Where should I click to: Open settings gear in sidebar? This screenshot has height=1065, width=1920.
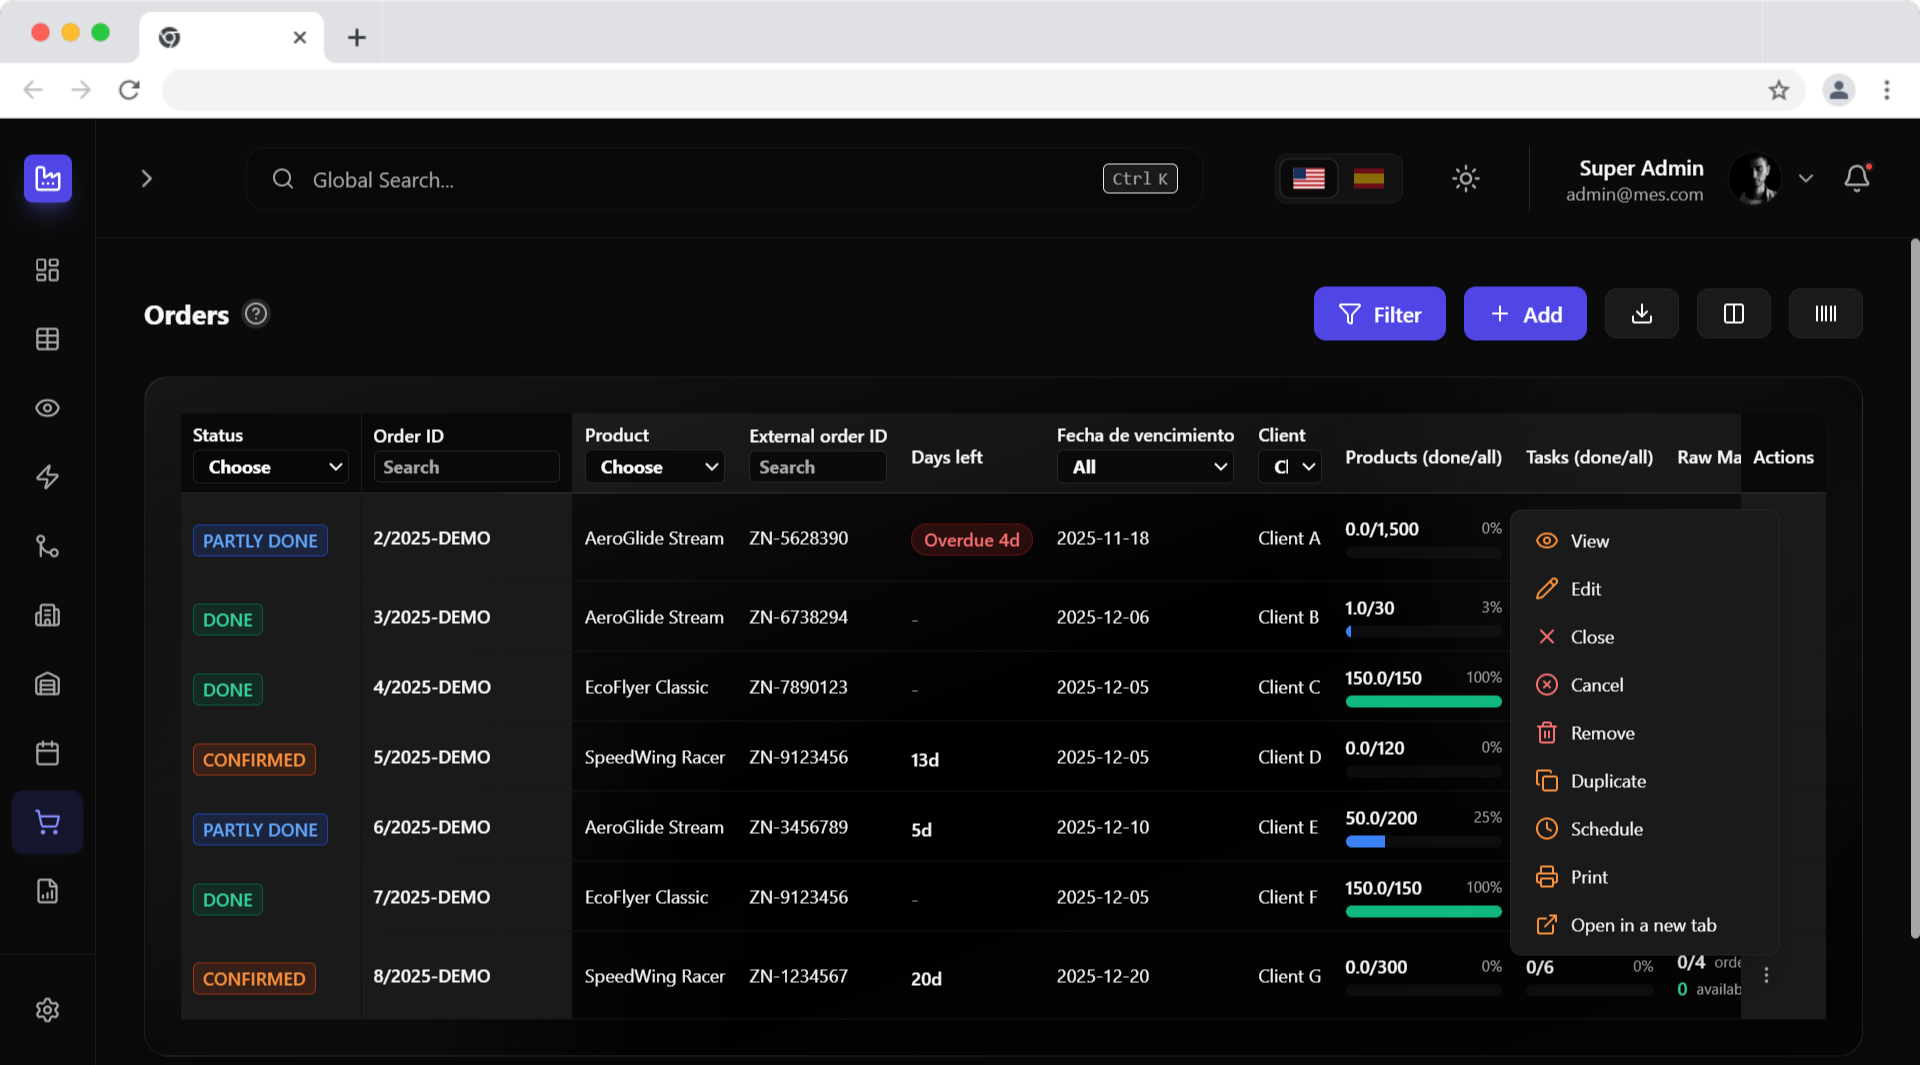[47, 1010]
